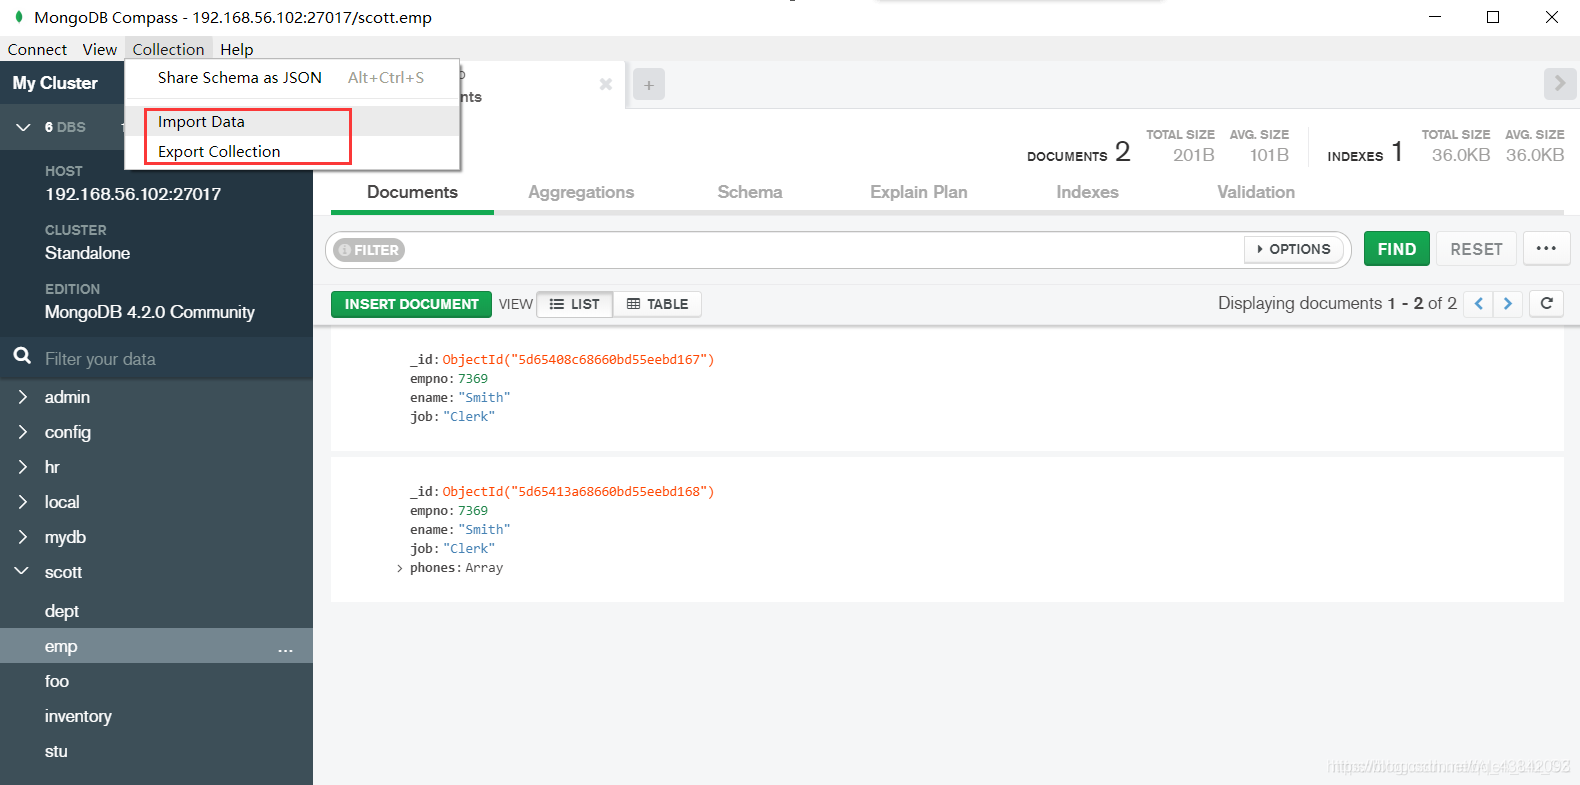
Task: Click job "Clerk" in first document
Action: (x=469, y=416)
